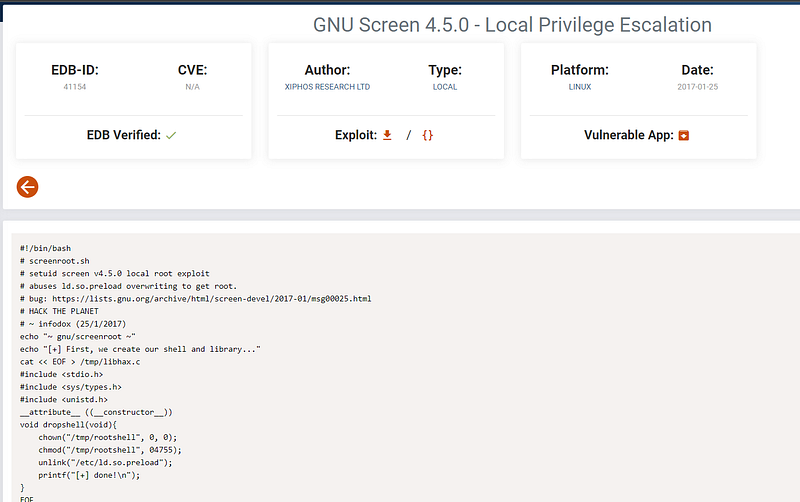This screenshot has width=800, height=502.
Task: Click the '# screenroot.sh' comment line
Action: pyautogui.click(x=55, y=261)
